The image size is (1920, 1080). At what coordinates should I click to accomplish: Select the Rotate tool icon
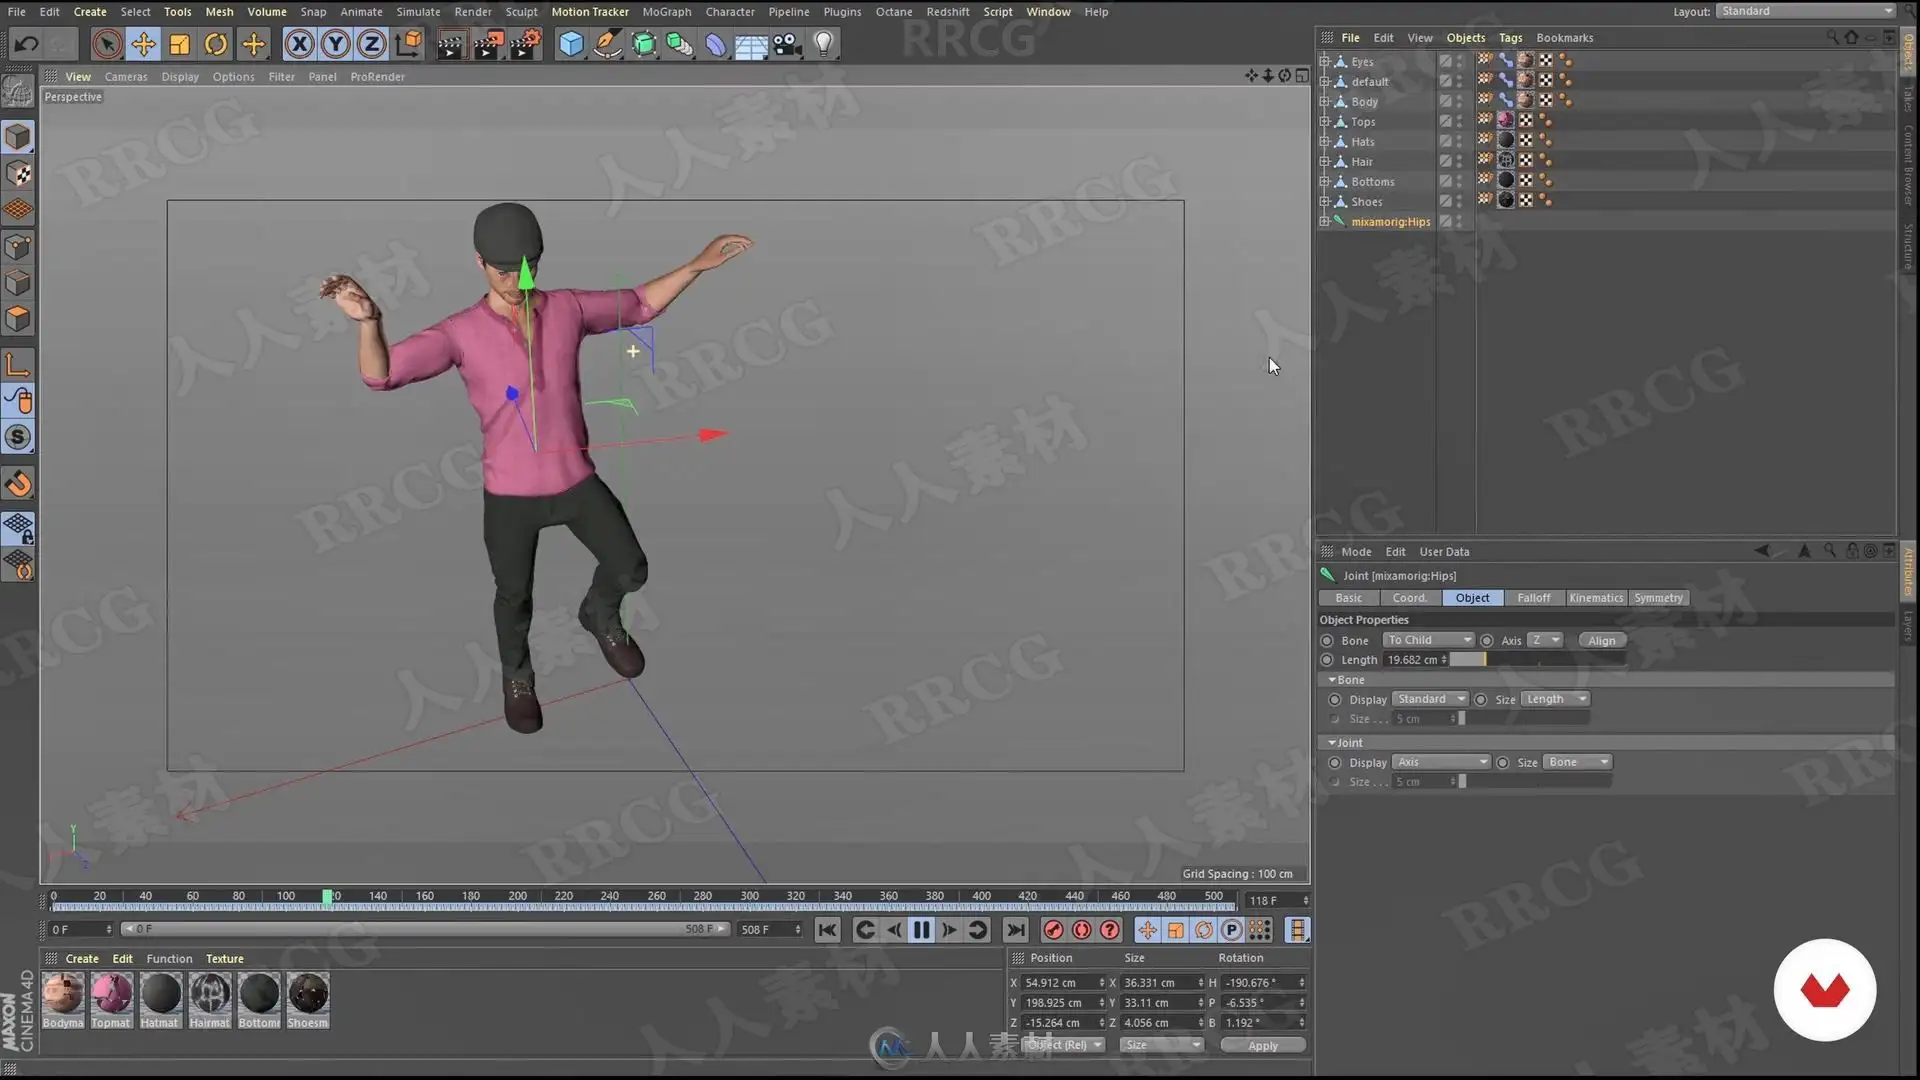coord(216,44)
